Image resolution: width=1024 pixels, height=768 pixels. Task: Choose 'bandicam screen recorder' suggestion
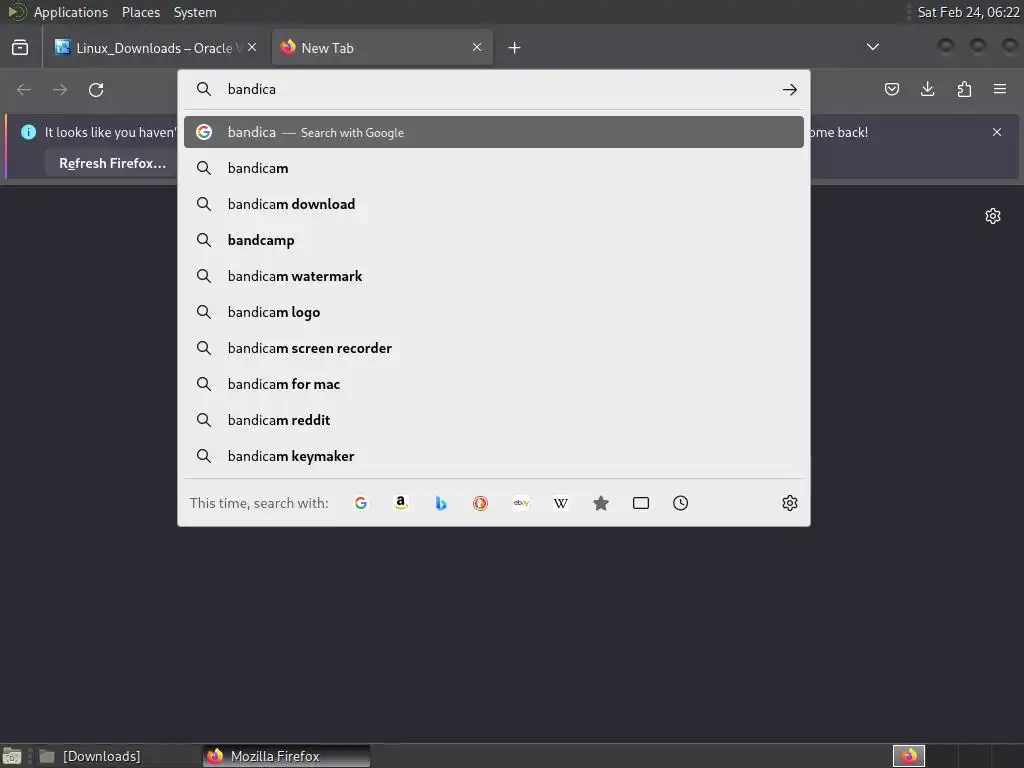[x=494, y=347]
